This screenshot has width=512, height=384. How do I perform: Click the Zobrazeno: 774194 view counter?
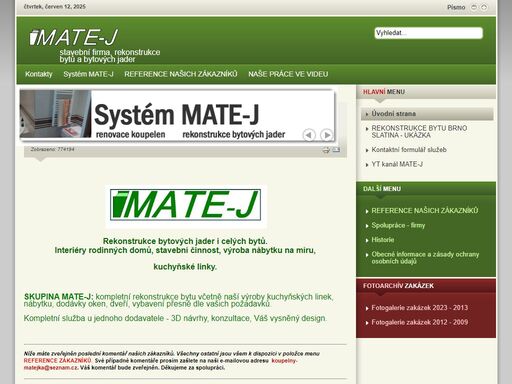click(x=52, y=149)
